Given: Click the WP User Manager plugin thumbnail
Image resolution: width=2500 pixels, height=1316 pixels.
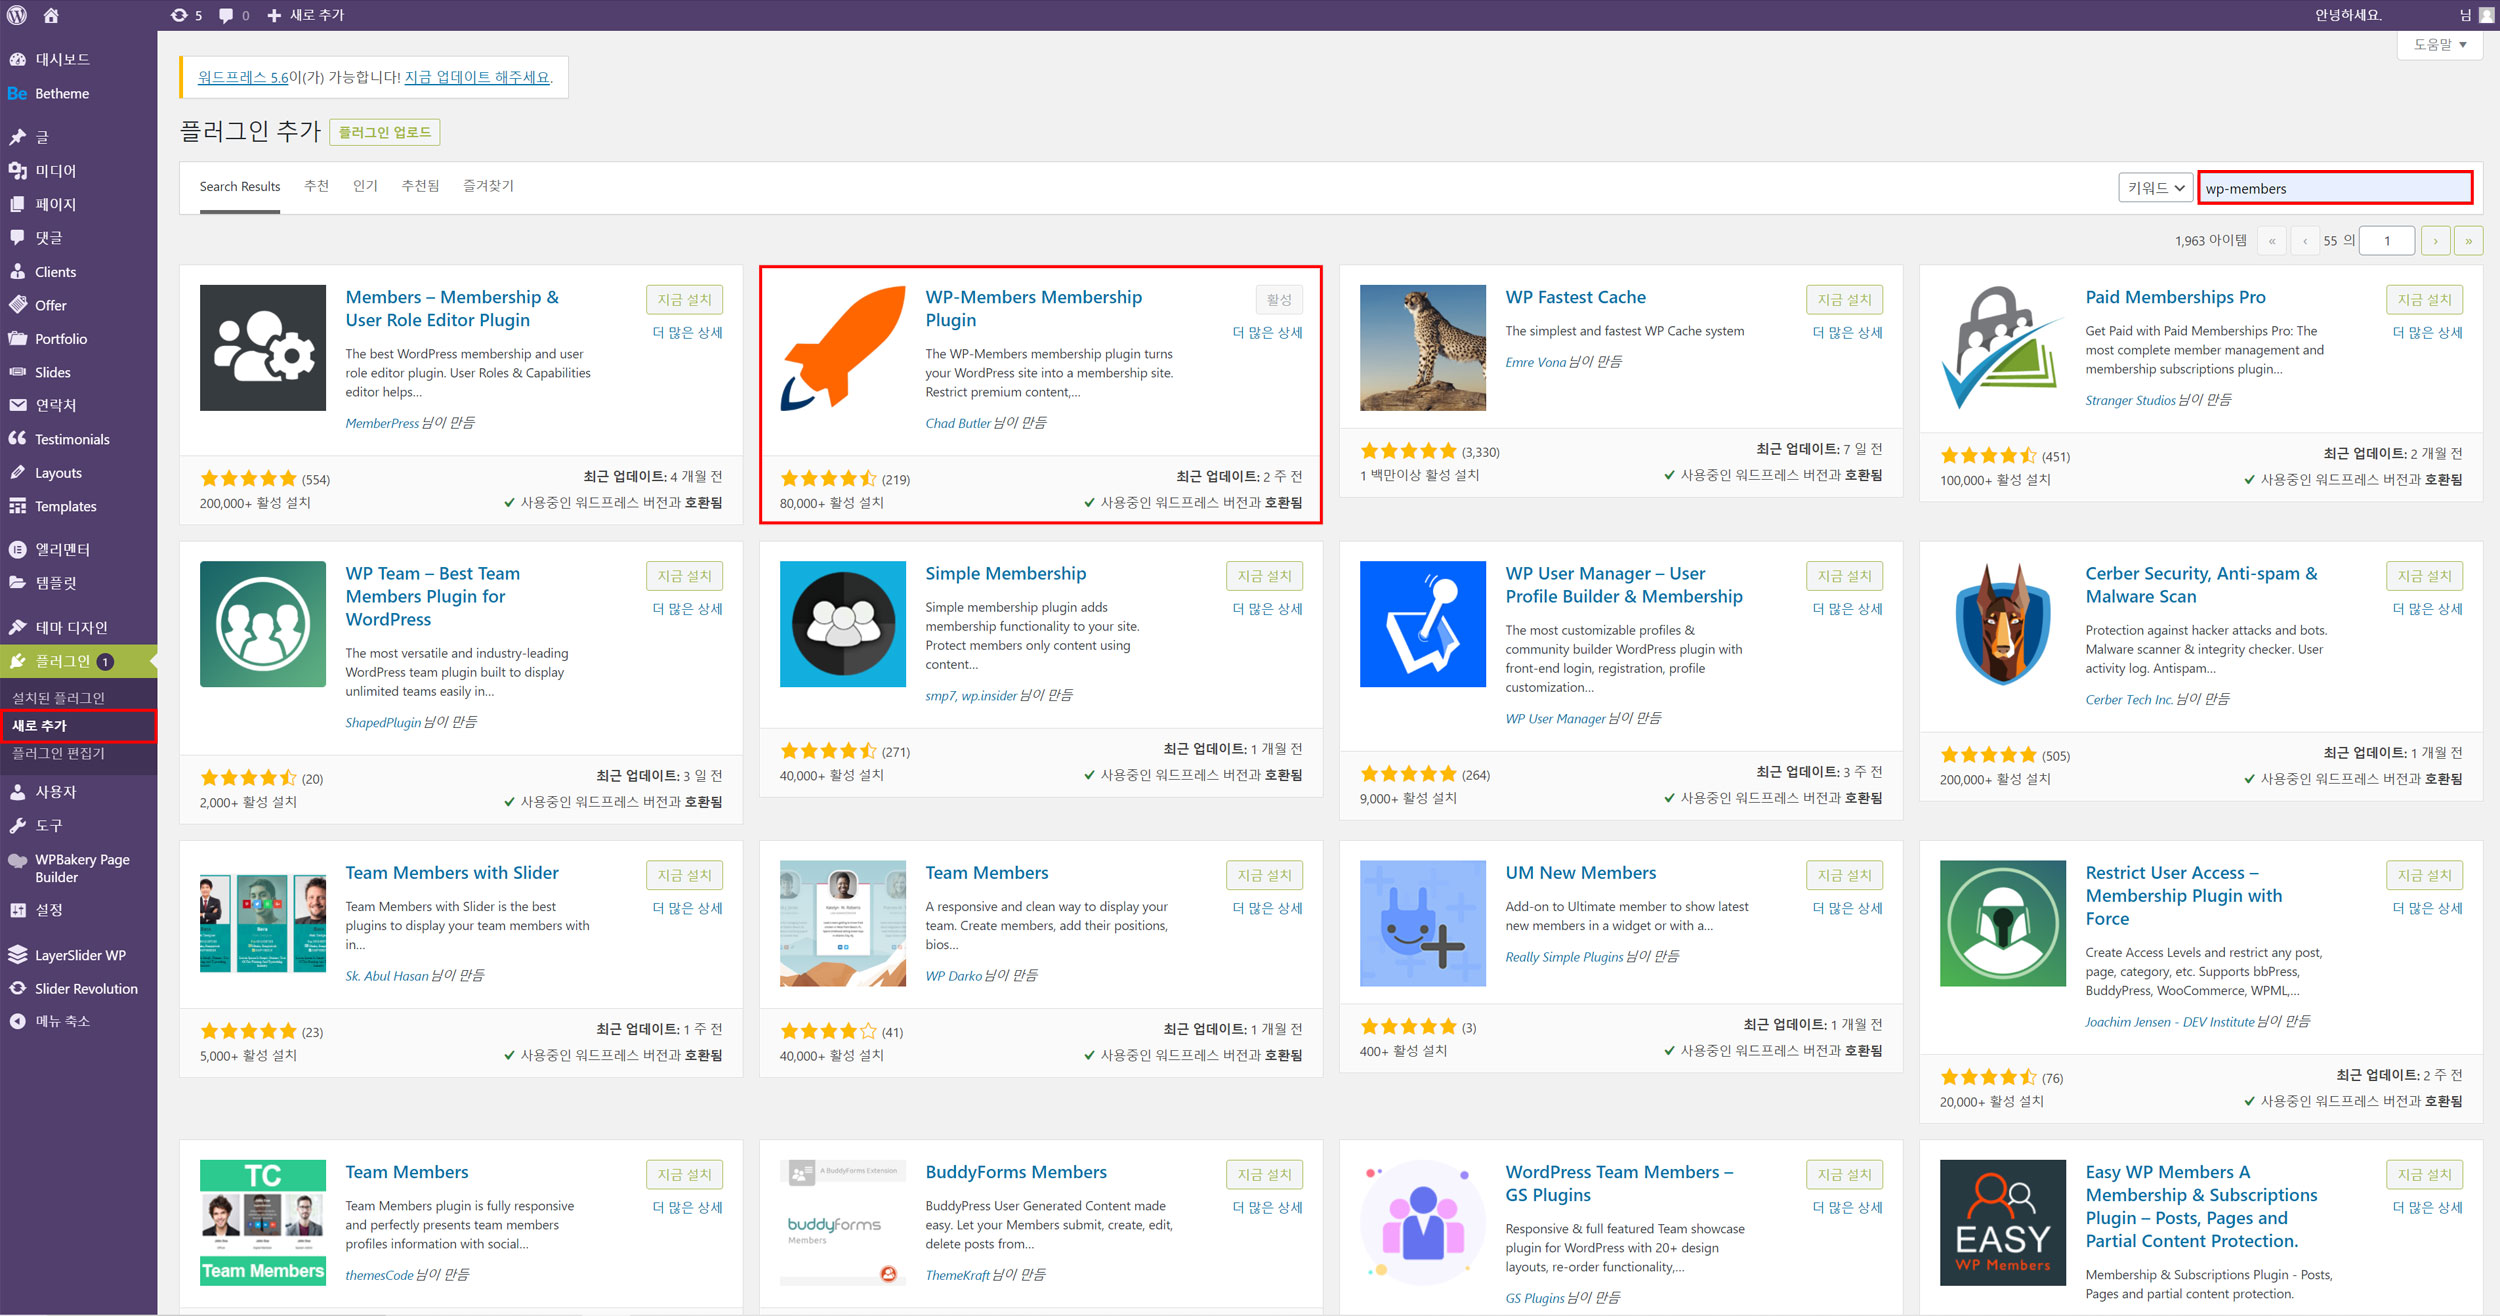Looking at the screenshot, I should click(1423, 624).
